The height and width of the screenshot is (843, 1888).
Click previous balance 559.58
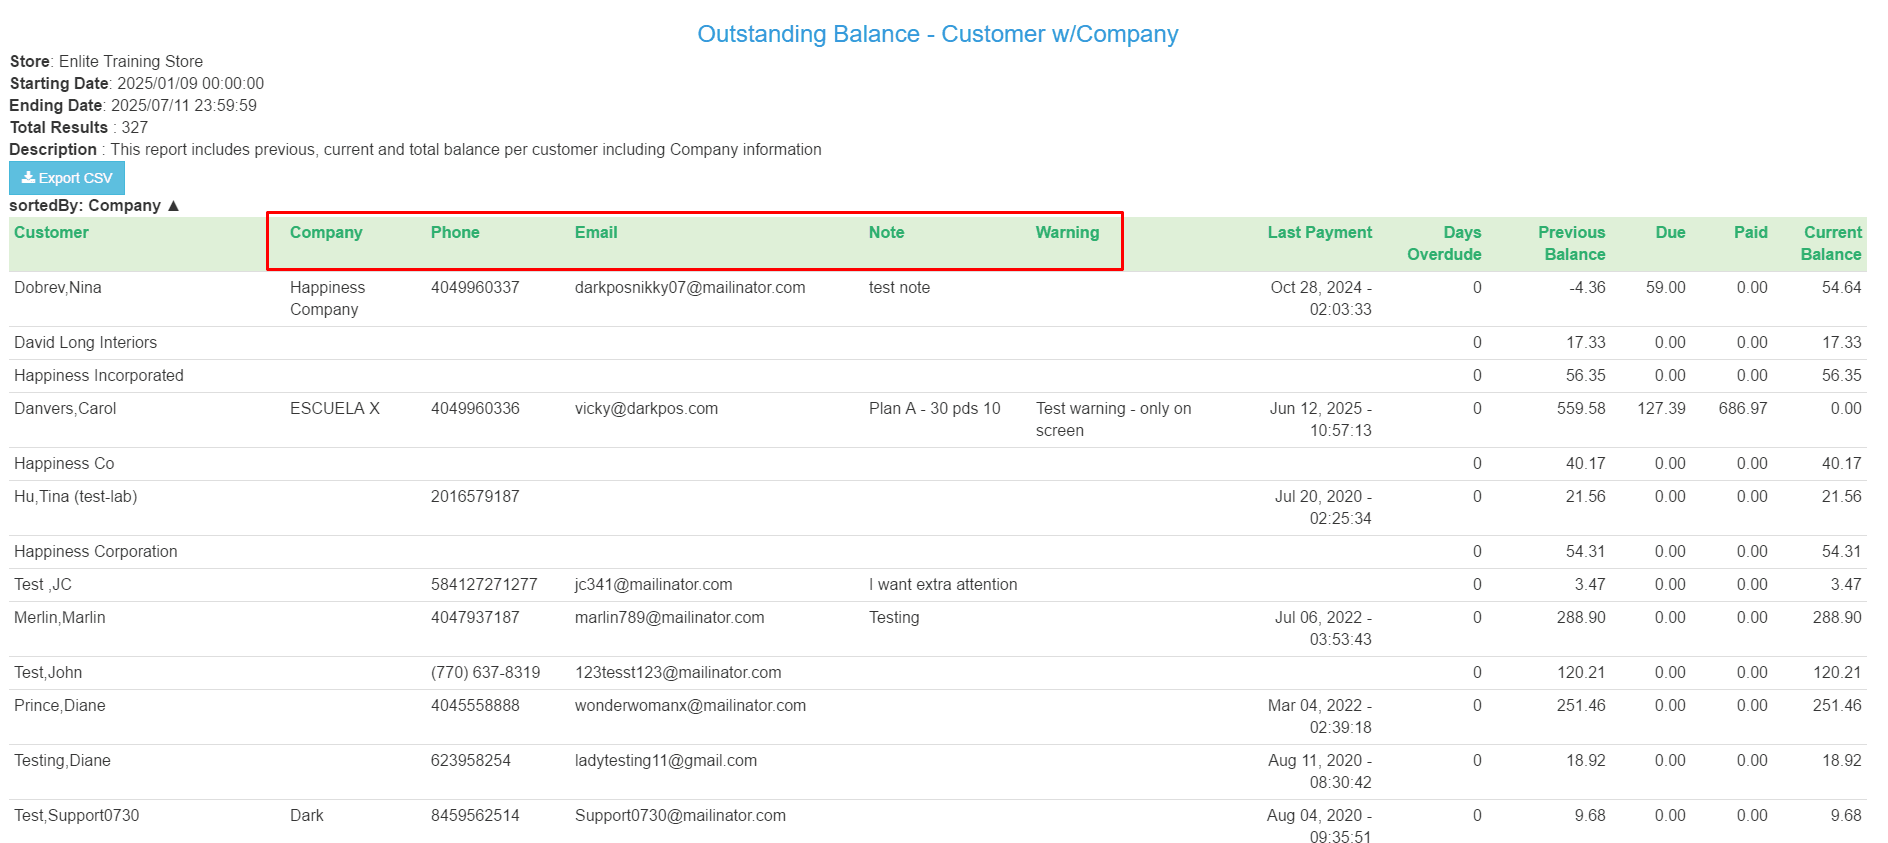click(x=1581, y=408)
